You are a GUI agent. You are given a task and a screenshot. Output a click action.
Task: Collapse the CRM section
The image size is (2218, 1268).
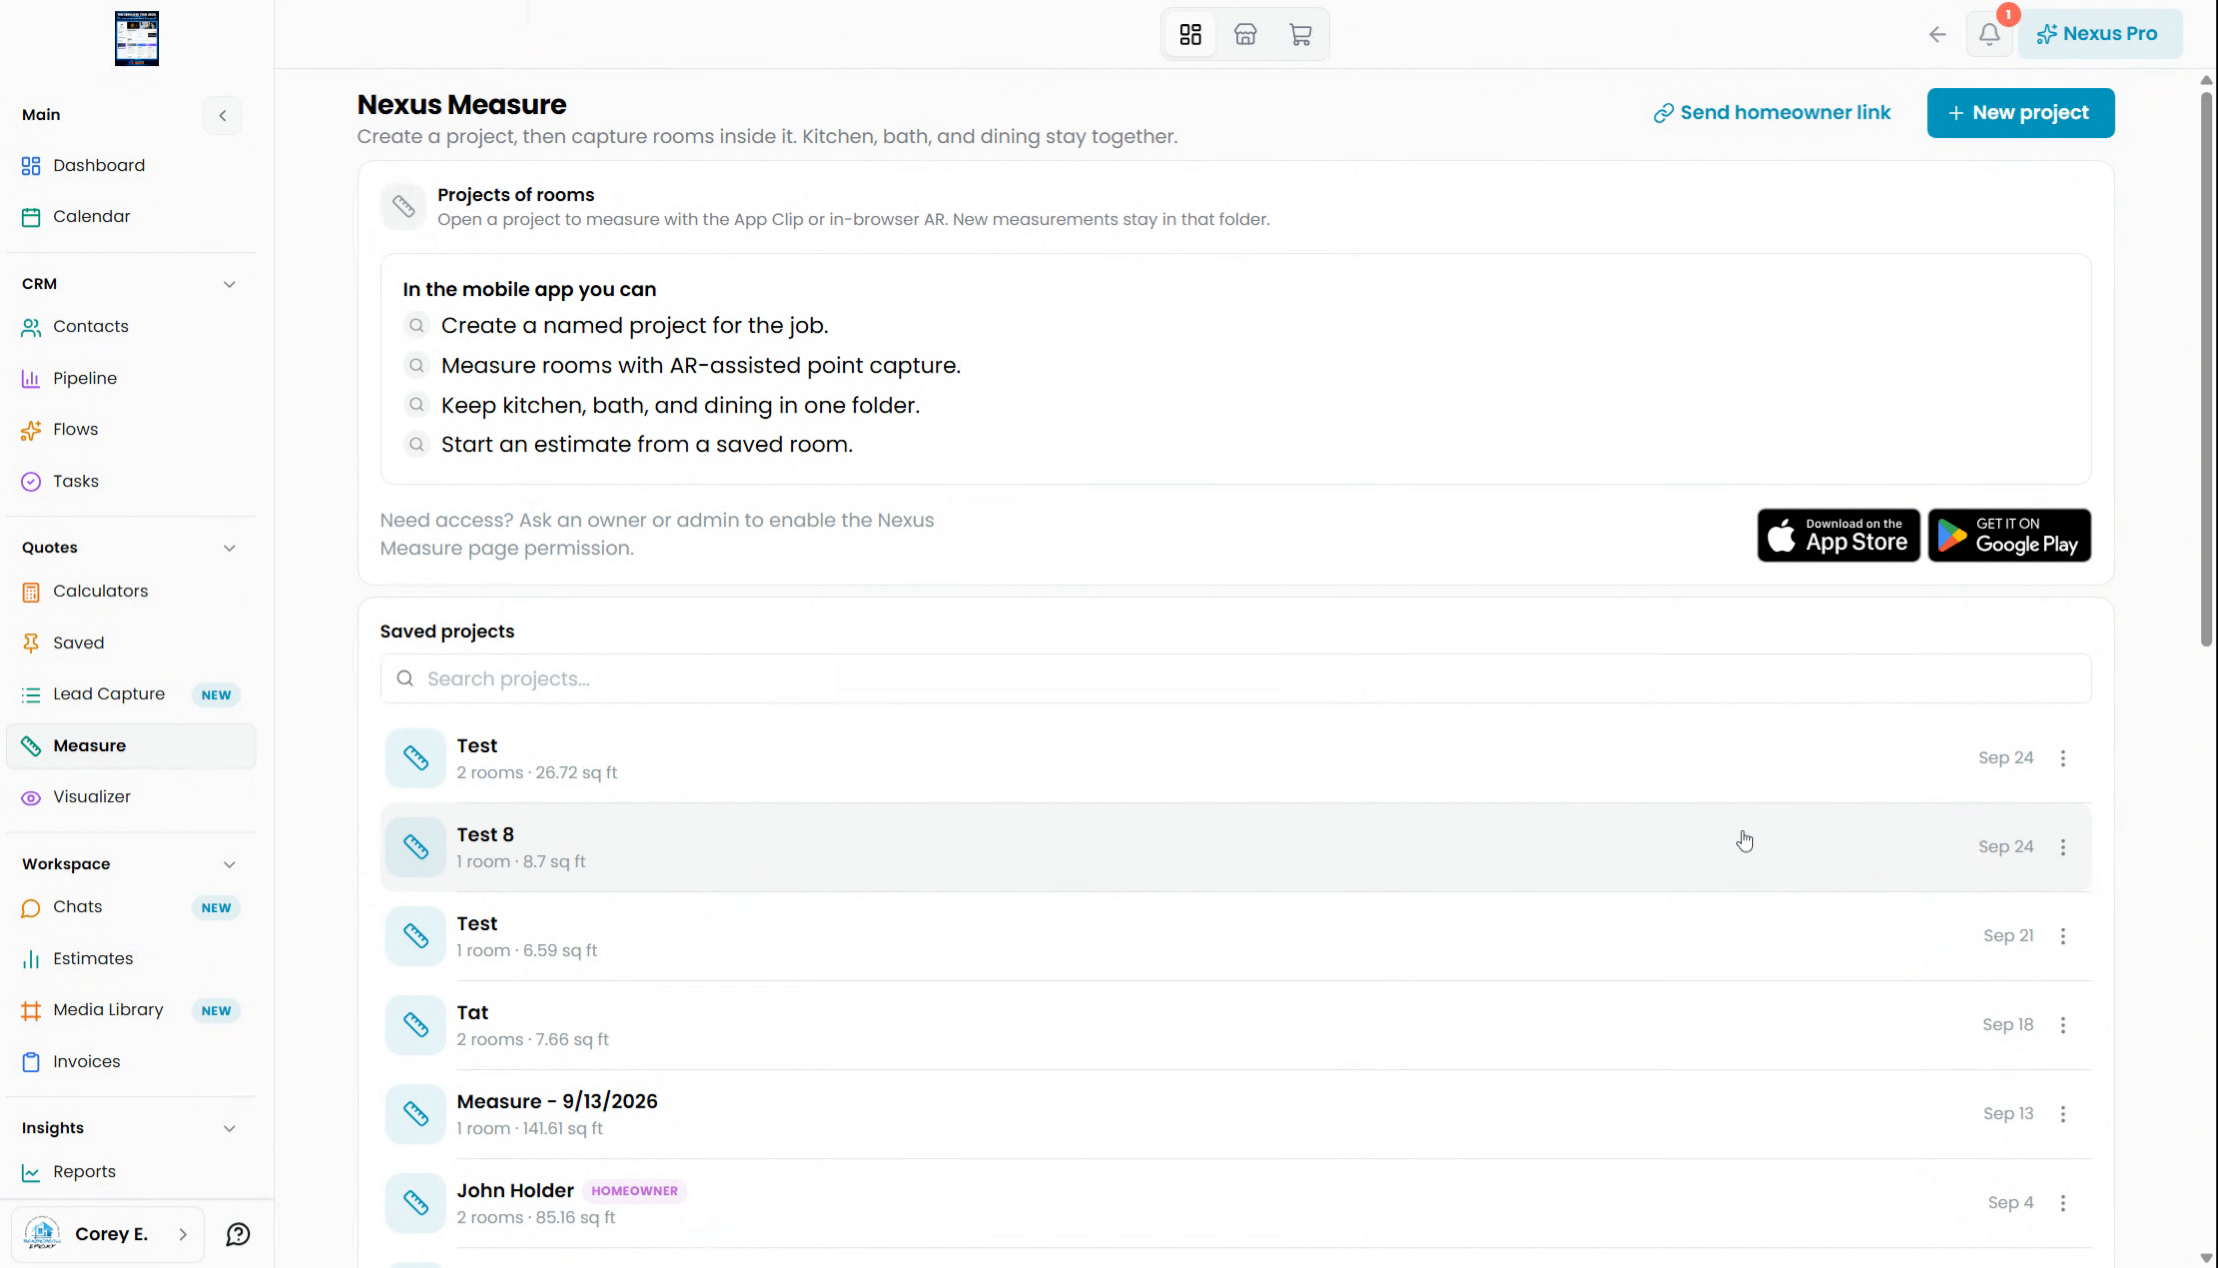click(229, 284)
